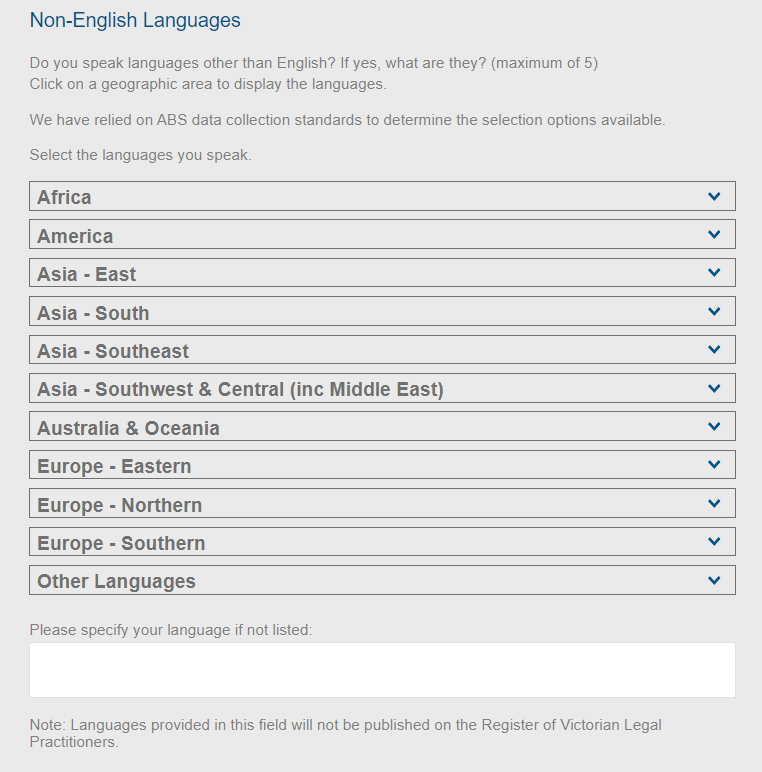Select the Asia - East heading text
This screenshot has height=772, width=762.
(x=86, y=274)
